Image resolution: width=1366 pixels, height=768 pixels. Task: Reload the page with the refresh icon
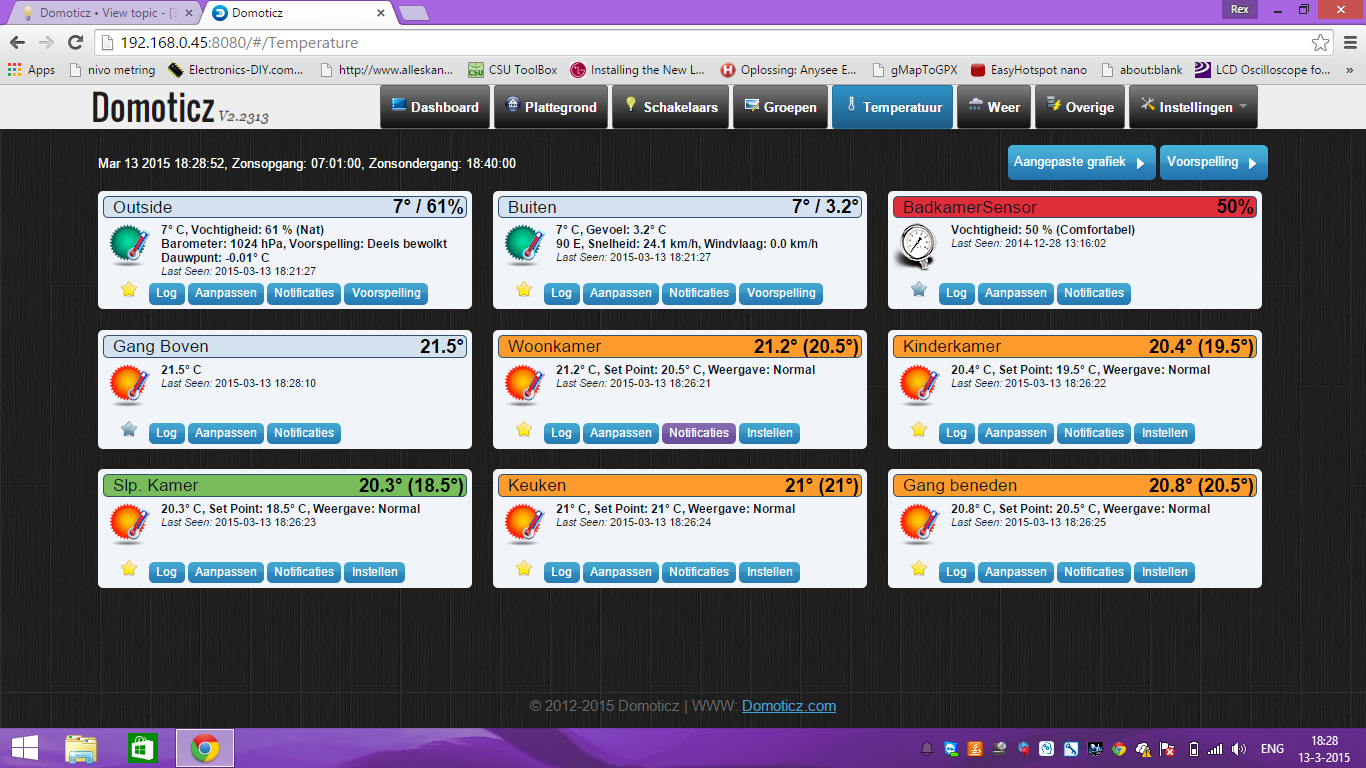click(x=75, y=43)
